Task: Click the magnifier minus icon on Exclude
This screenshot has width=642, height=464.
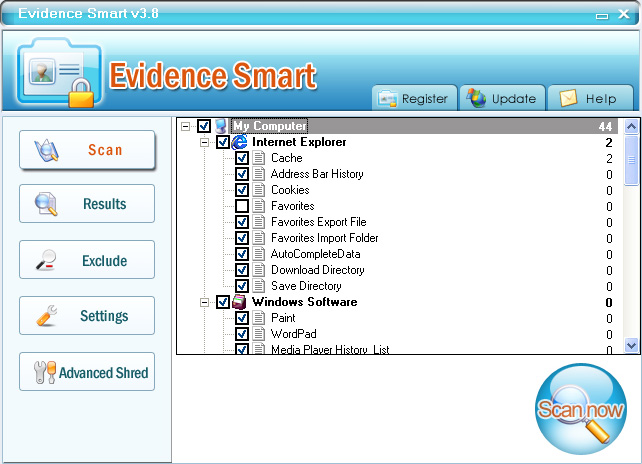Action: click(x=46, y=260)
